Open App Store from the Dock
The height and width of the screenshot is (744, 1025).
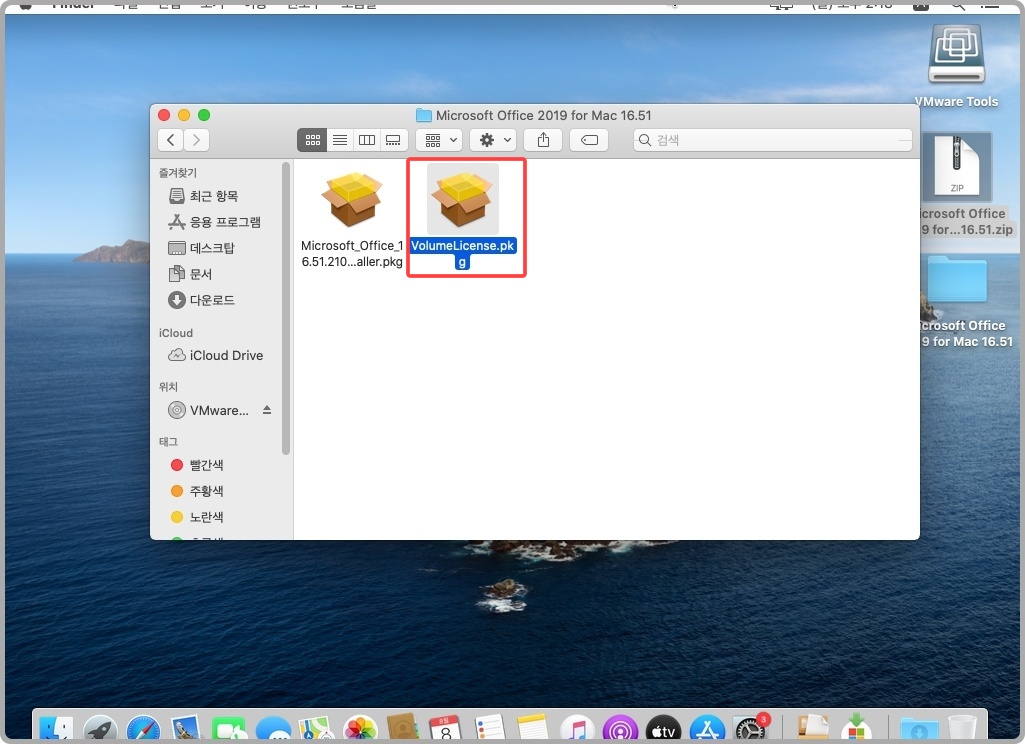pos(707,729)
